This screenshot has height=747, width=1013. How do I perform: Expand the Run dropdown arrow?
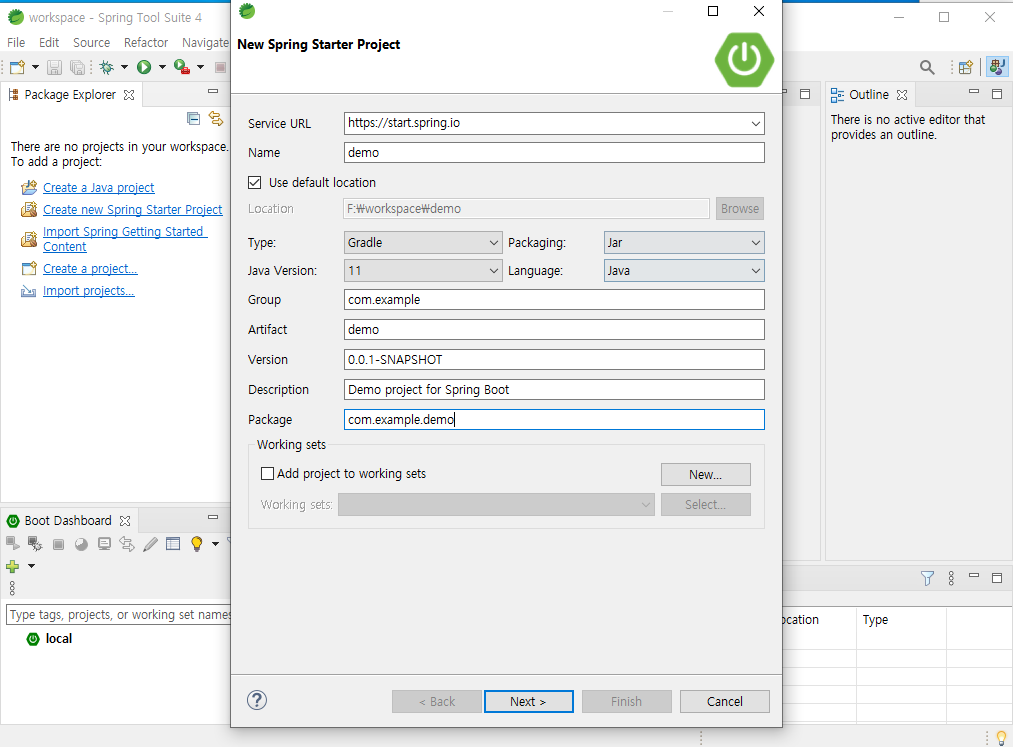[x=162, y=67]
